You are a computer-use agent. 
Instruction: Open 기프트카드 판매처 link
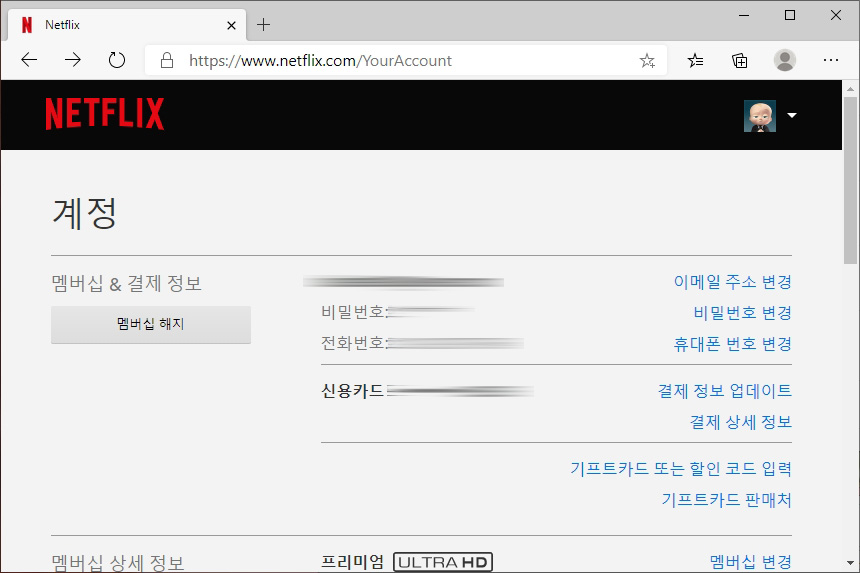pyautogui.click(x=726, y=500)
